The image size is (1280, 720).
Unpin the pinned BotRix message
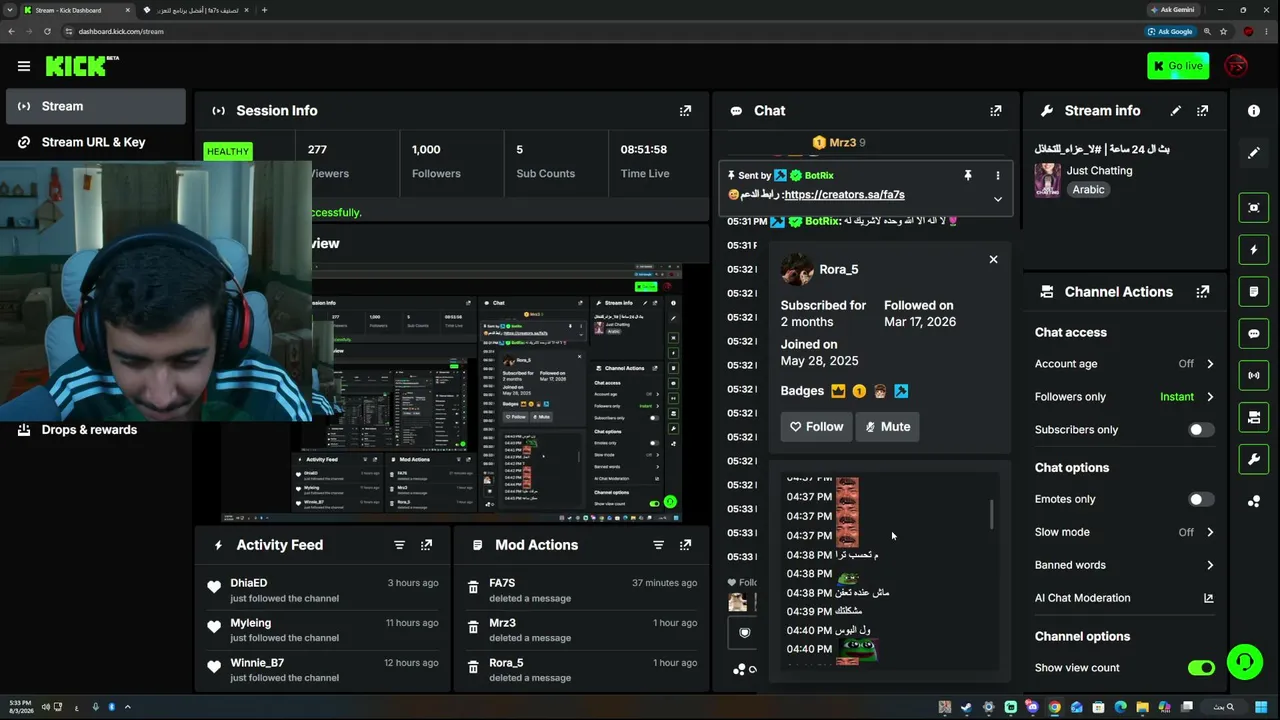pyautogui.click(x=967, y=176)
